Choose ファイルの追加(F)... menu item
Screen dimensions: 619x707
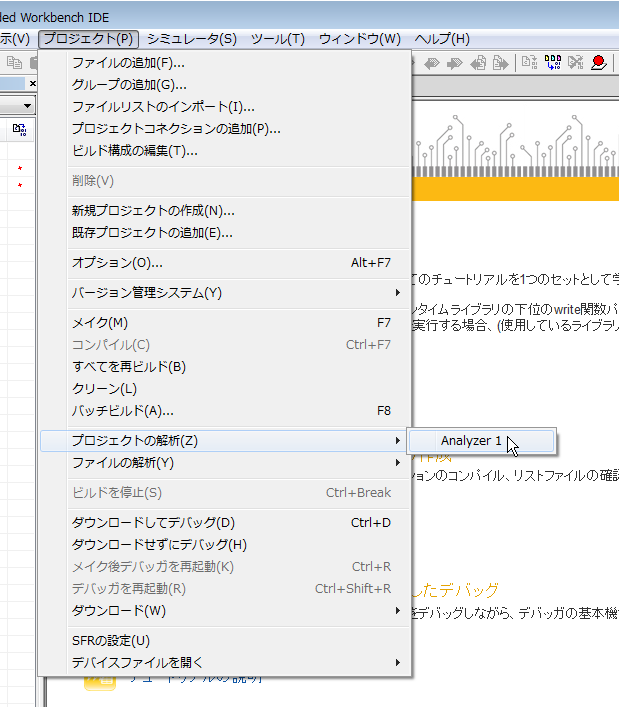[225, 63]
